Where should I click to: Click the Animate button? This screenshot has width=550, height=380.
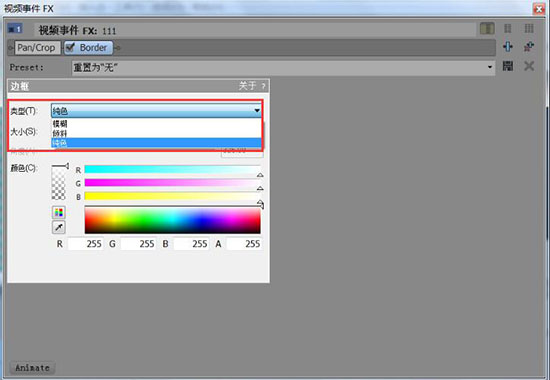(x=32, y=368)
